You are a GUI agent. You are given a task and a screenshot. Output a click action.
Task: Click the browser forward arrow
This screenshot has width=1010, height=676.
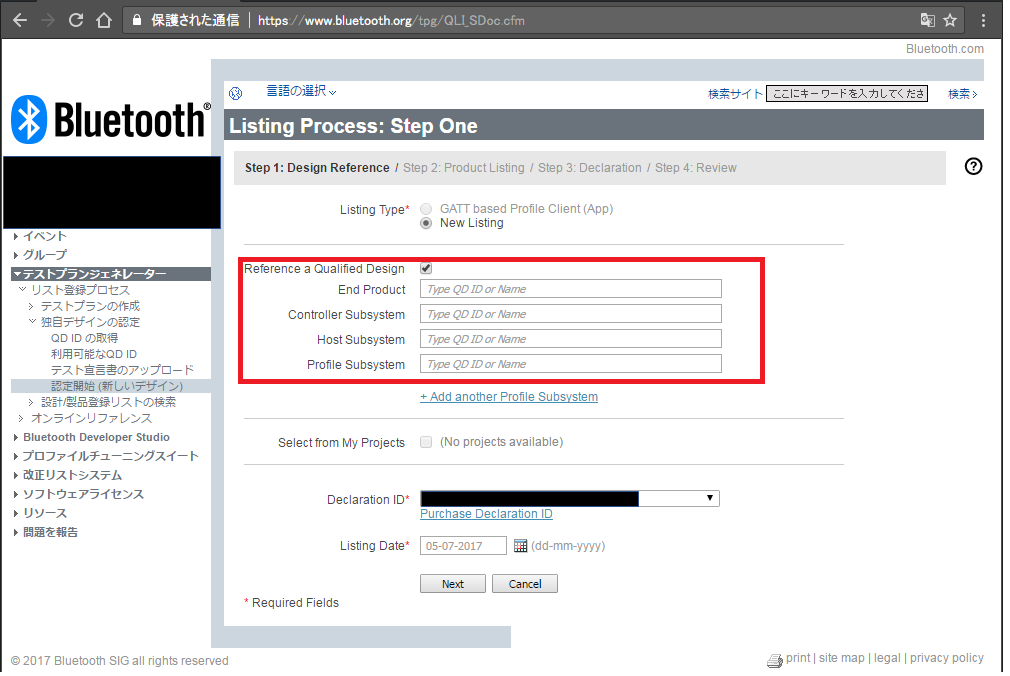48,21
